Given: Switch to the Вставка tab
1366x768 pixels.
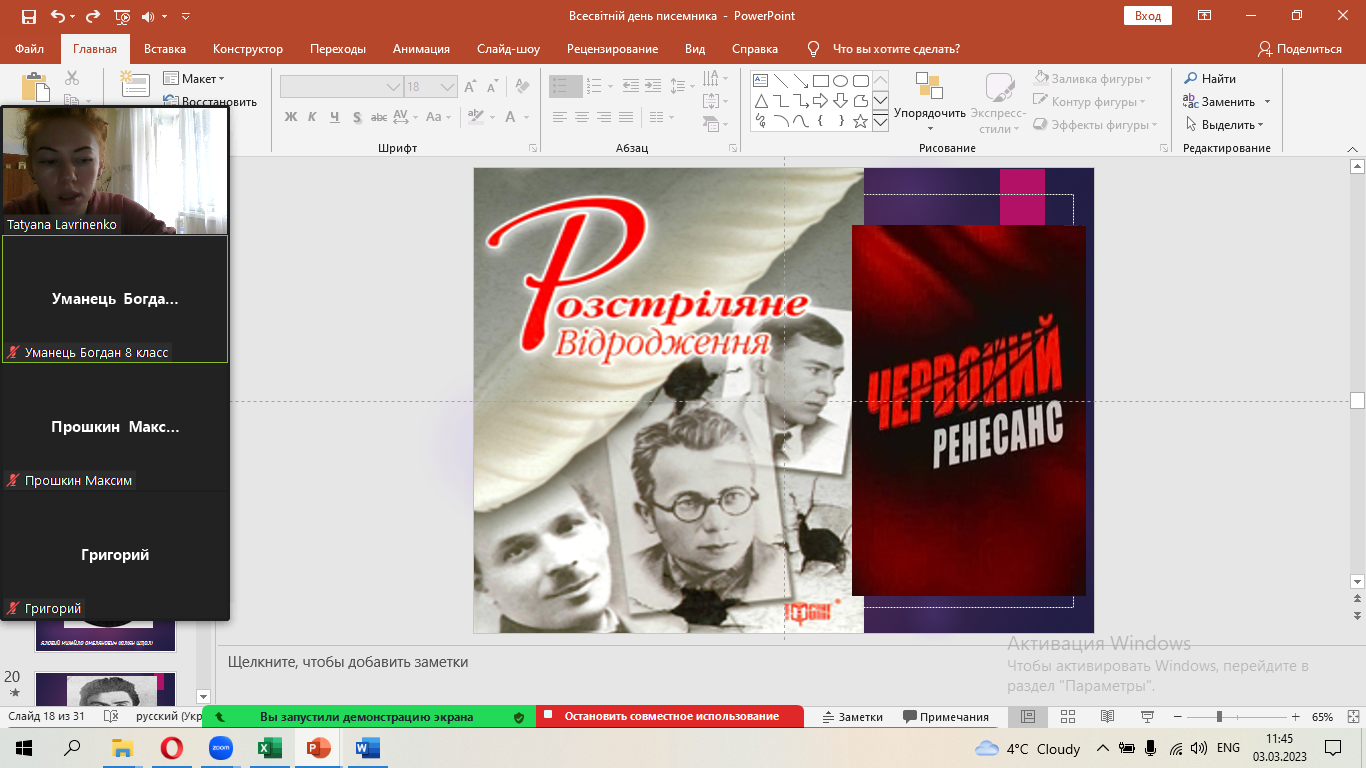Looking at the screenshot, I should [165, 49].
